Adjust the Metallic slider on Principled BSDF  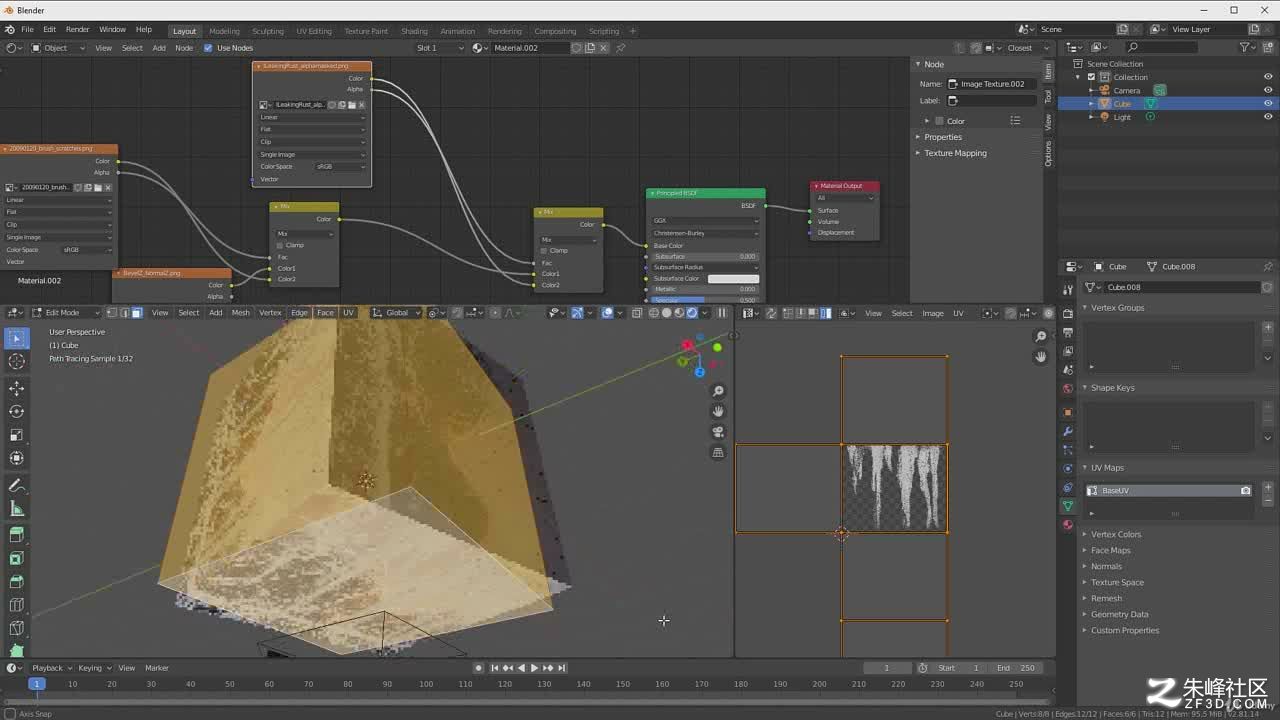point(705,290)
